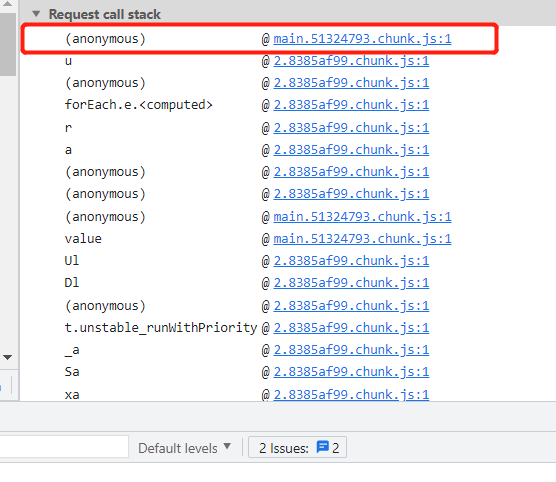
Task: Open the main chunk link for value
Action: (362, 239)
